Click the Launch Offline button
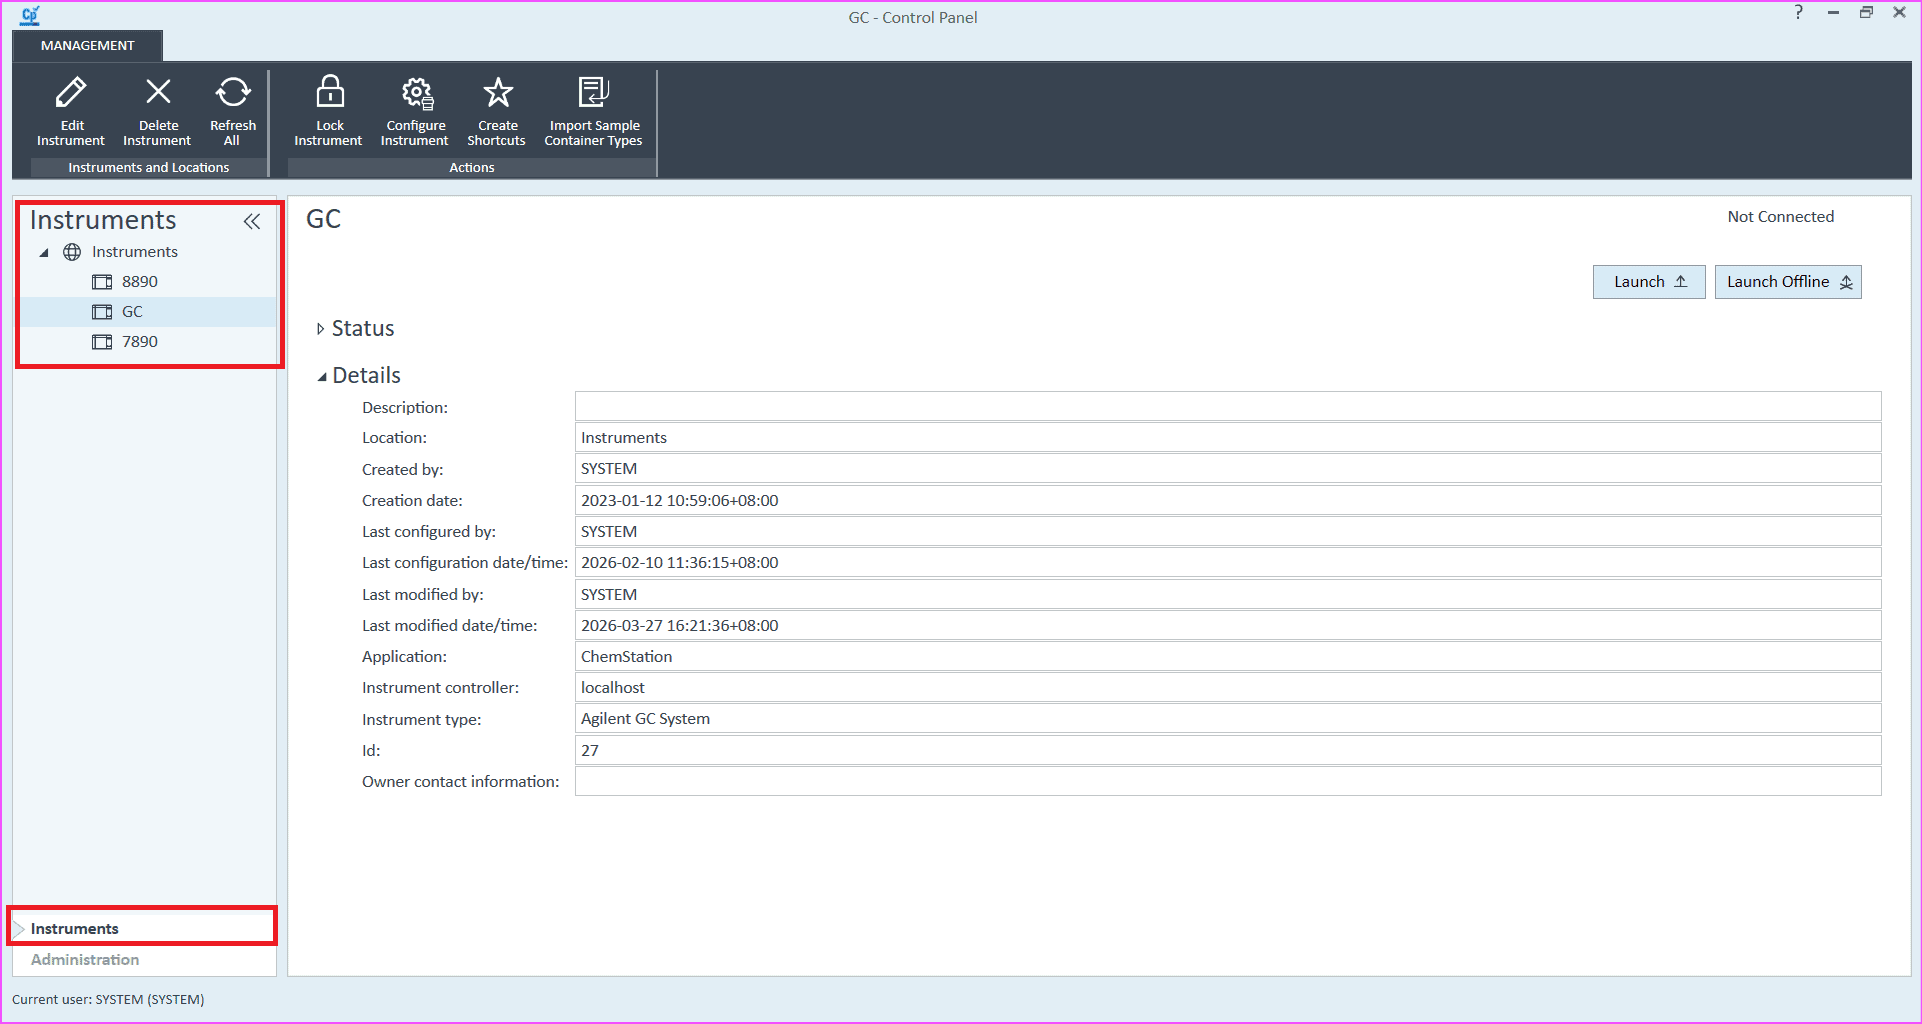Image resolution: width=1922 pixels, height=1024 pixels. click(1788, 282)
